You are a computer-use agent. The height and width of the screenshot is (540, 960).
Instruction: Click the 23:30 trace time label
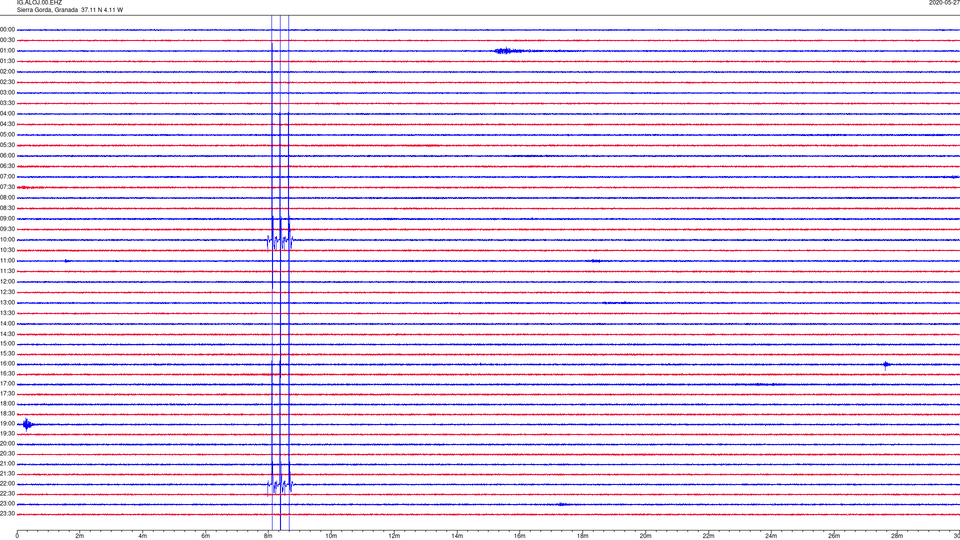7,514
